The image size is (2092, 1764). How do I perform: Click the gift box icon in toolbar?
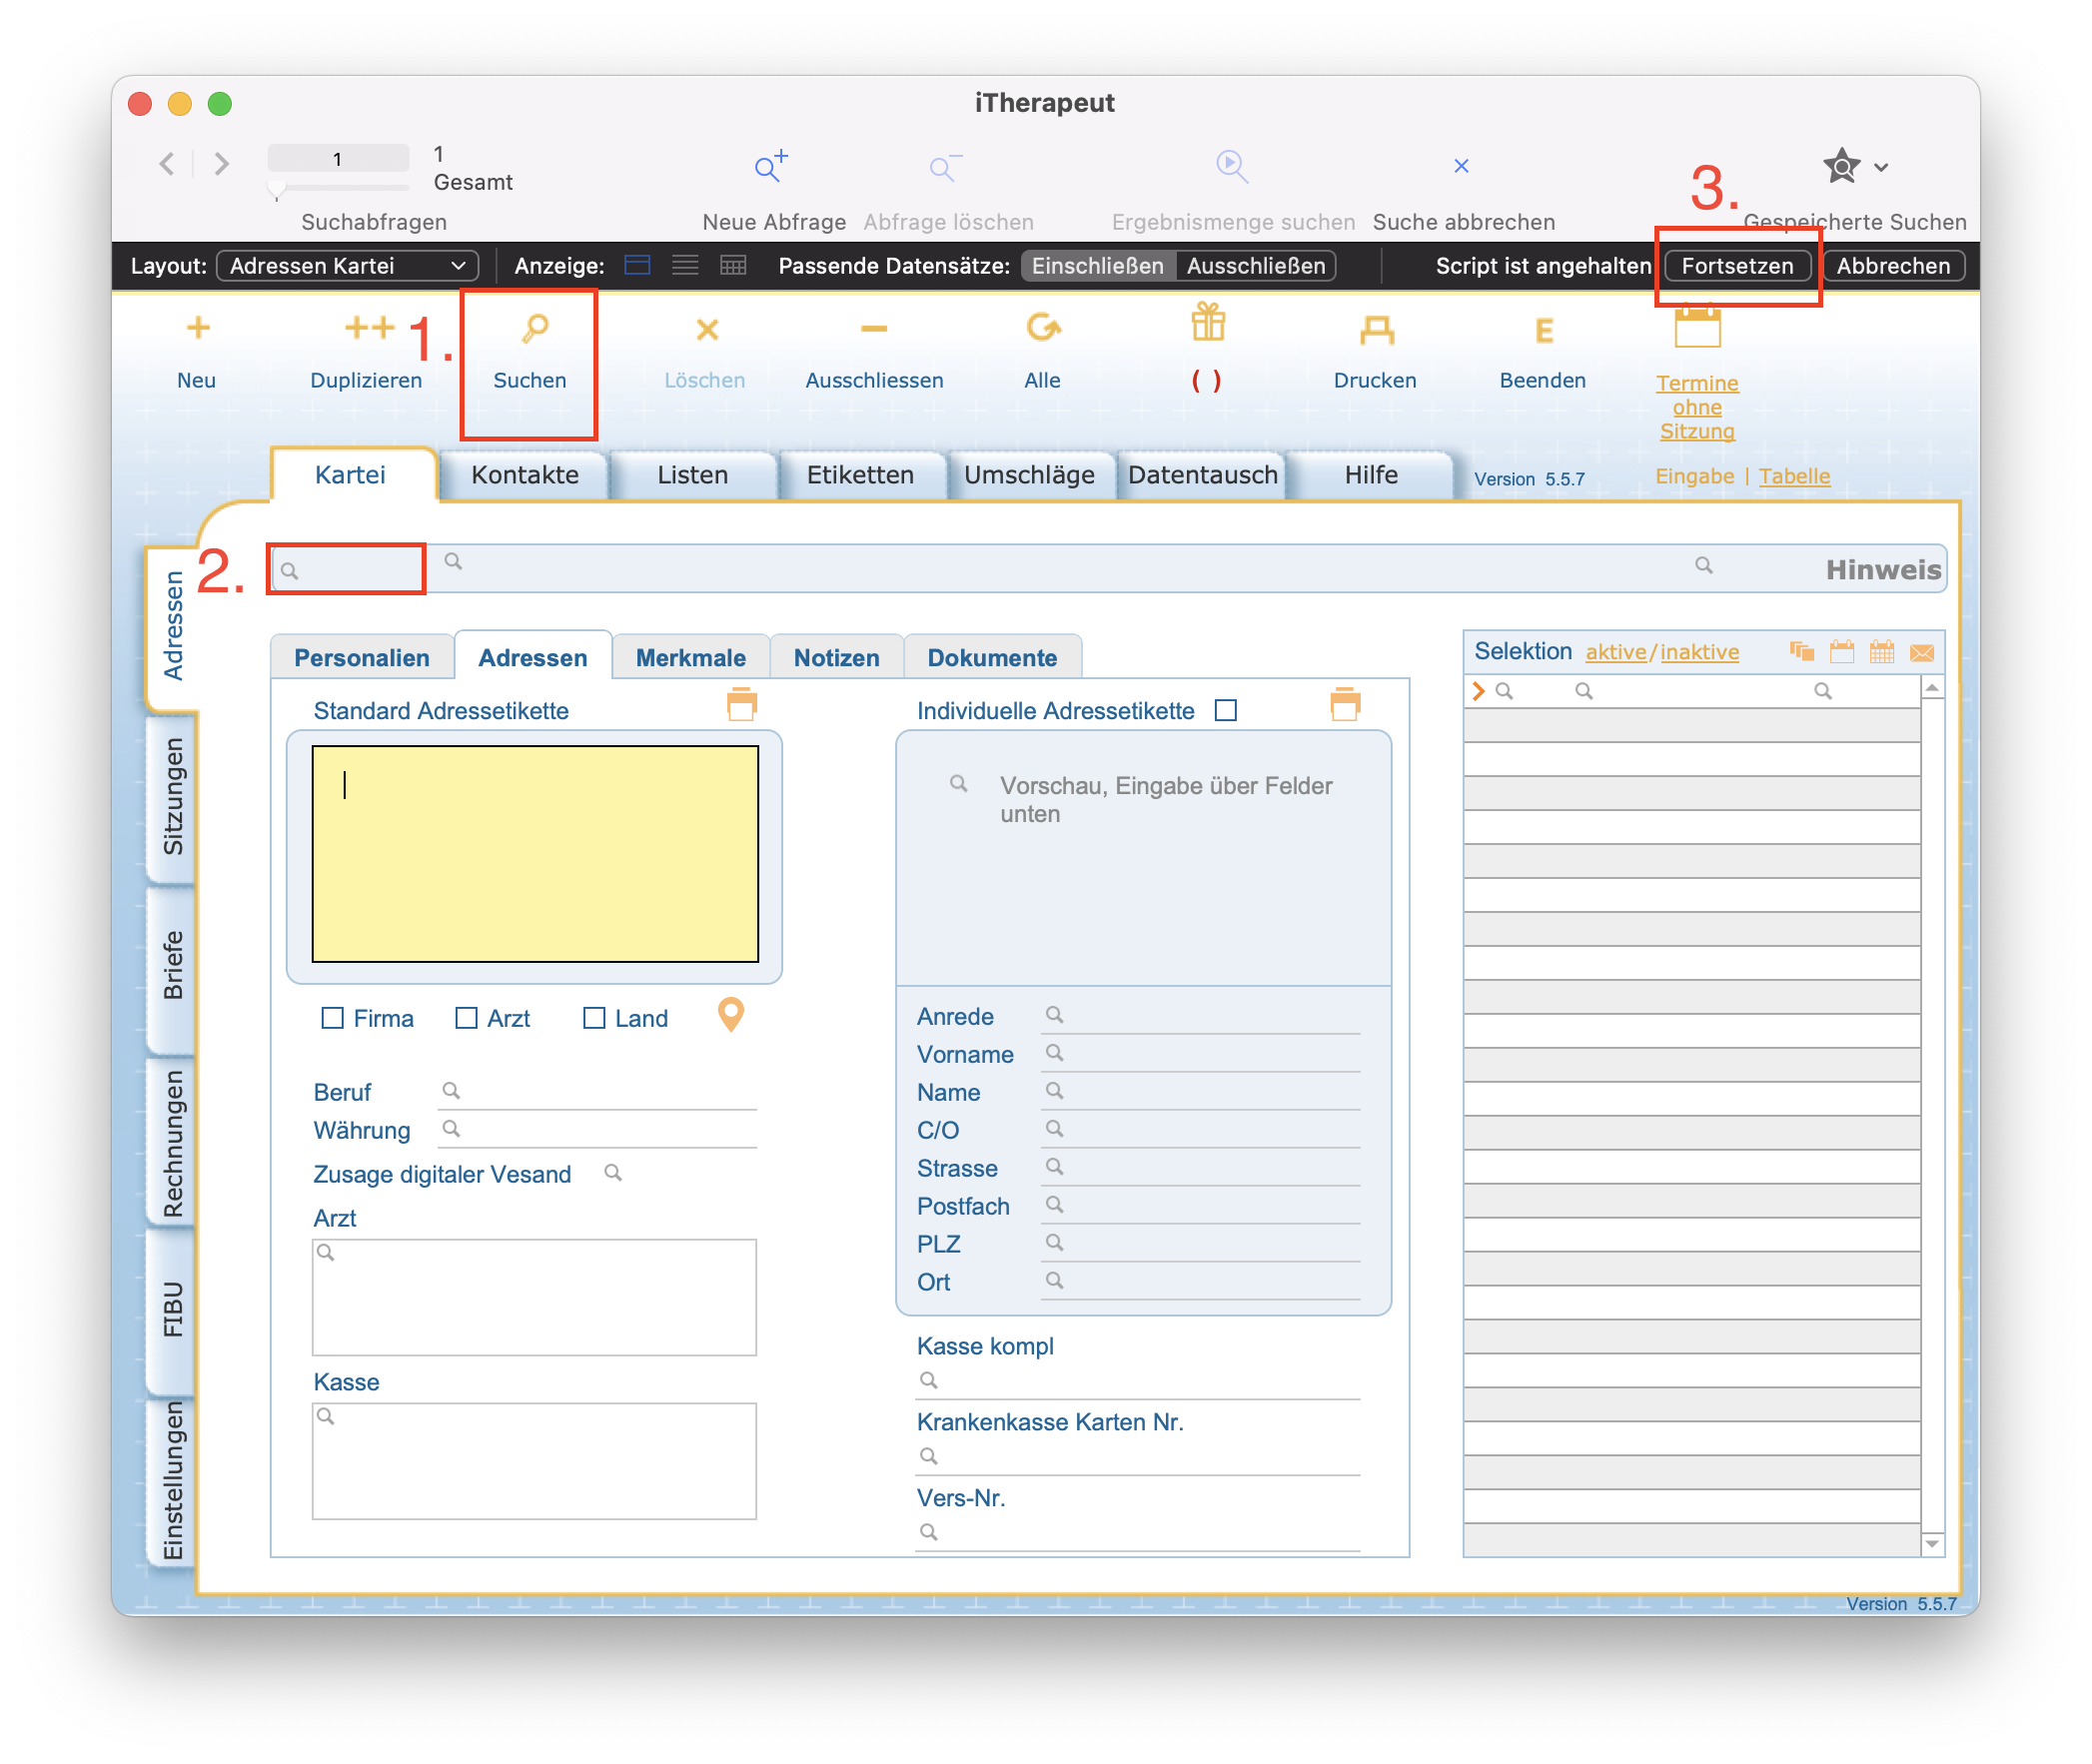(x=1207, y=323)
